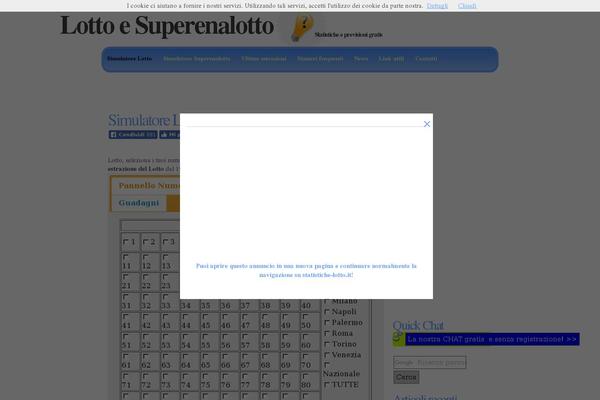The image size is (600, 400).
Task: Select the Pannello Numeri tab
Action: (x=149, y=186)
